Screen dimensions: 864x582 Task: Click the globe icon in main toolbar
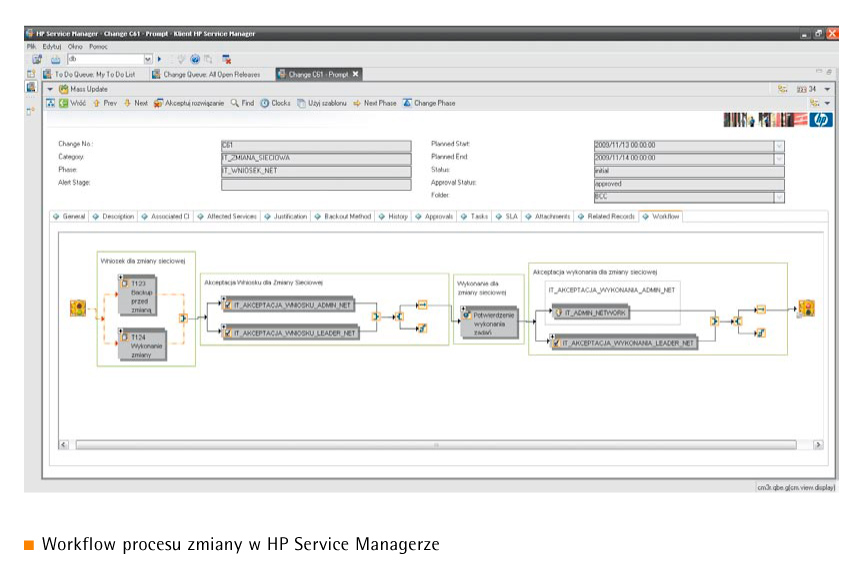(x=195, y=59)
